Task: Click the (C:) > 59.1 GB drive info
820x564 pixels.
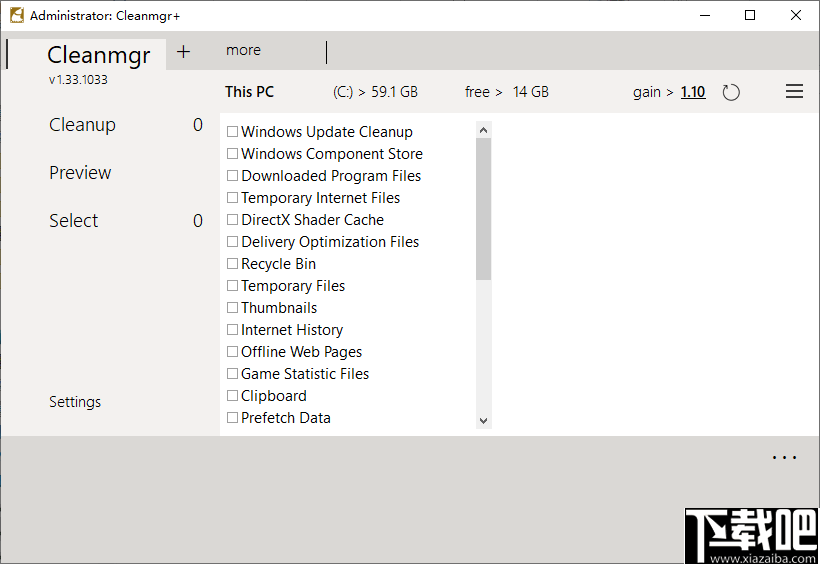Action: point(375,92)
